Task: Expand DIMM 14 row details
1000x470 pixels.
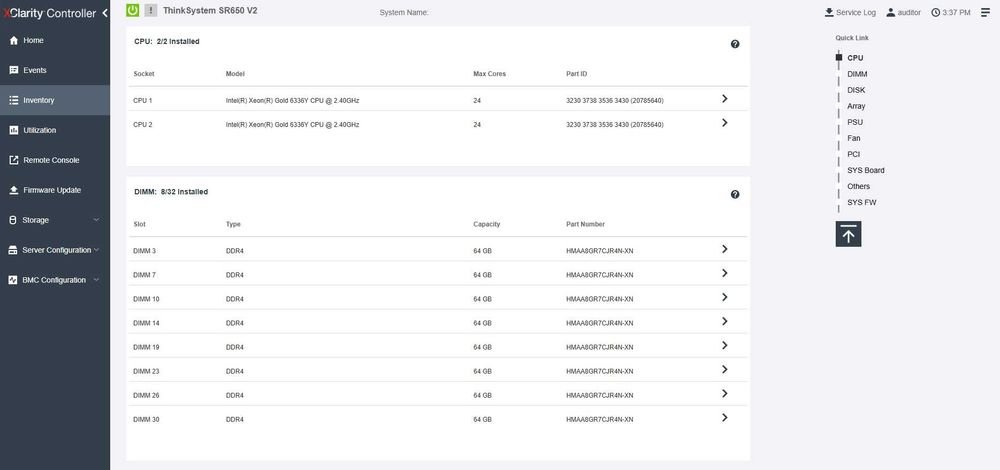Action: [724, 321]
